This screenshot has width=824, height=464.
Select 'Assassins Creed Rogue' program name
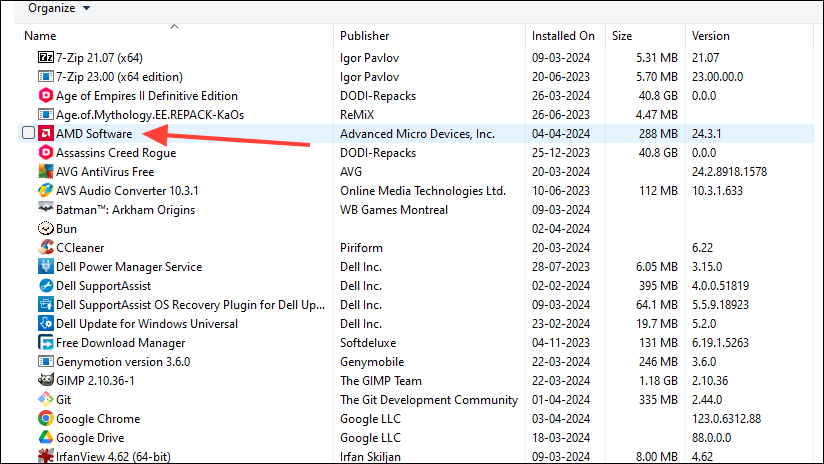click(x=116, y=153)
